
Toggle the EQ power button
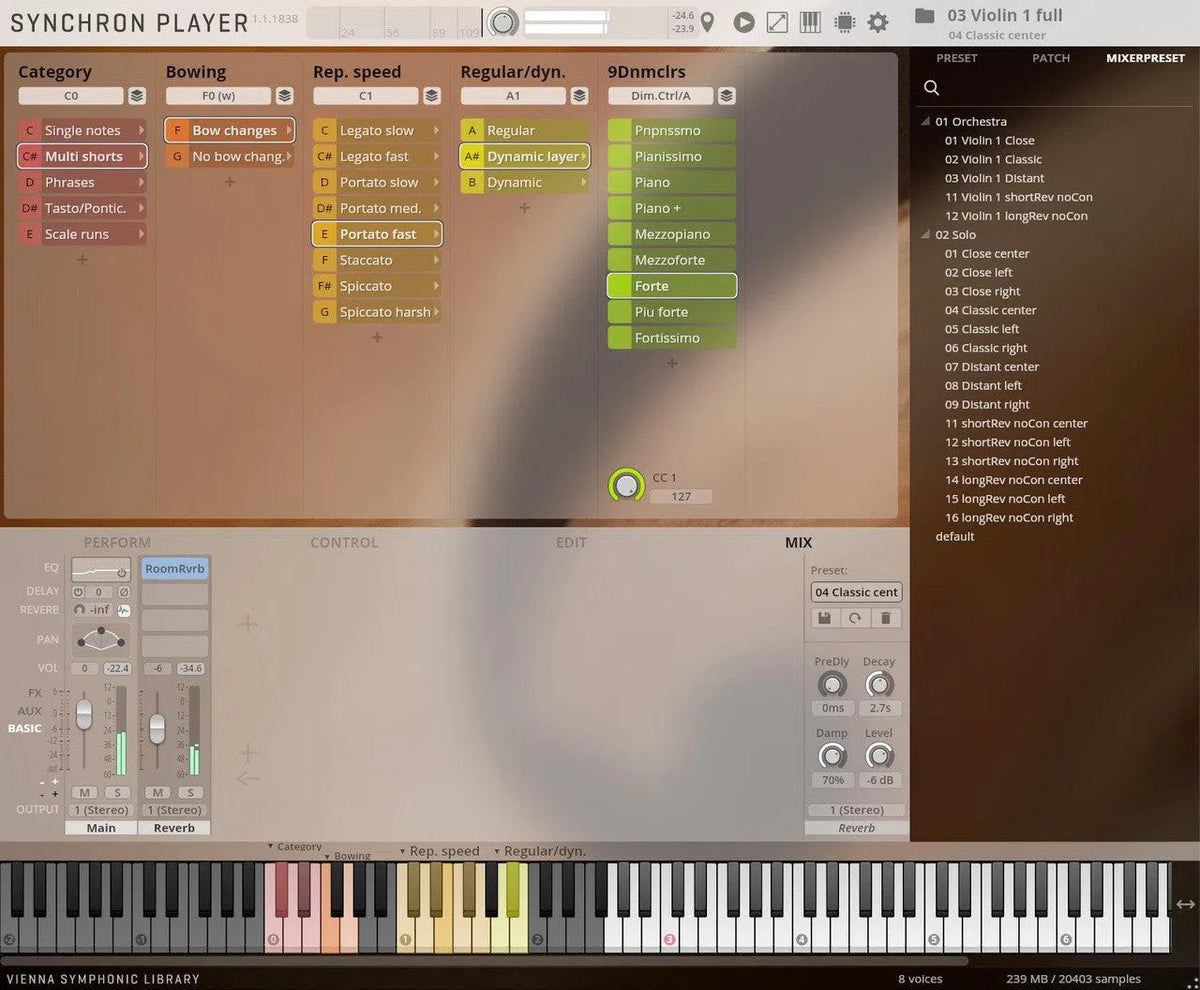tap(121, 573)
